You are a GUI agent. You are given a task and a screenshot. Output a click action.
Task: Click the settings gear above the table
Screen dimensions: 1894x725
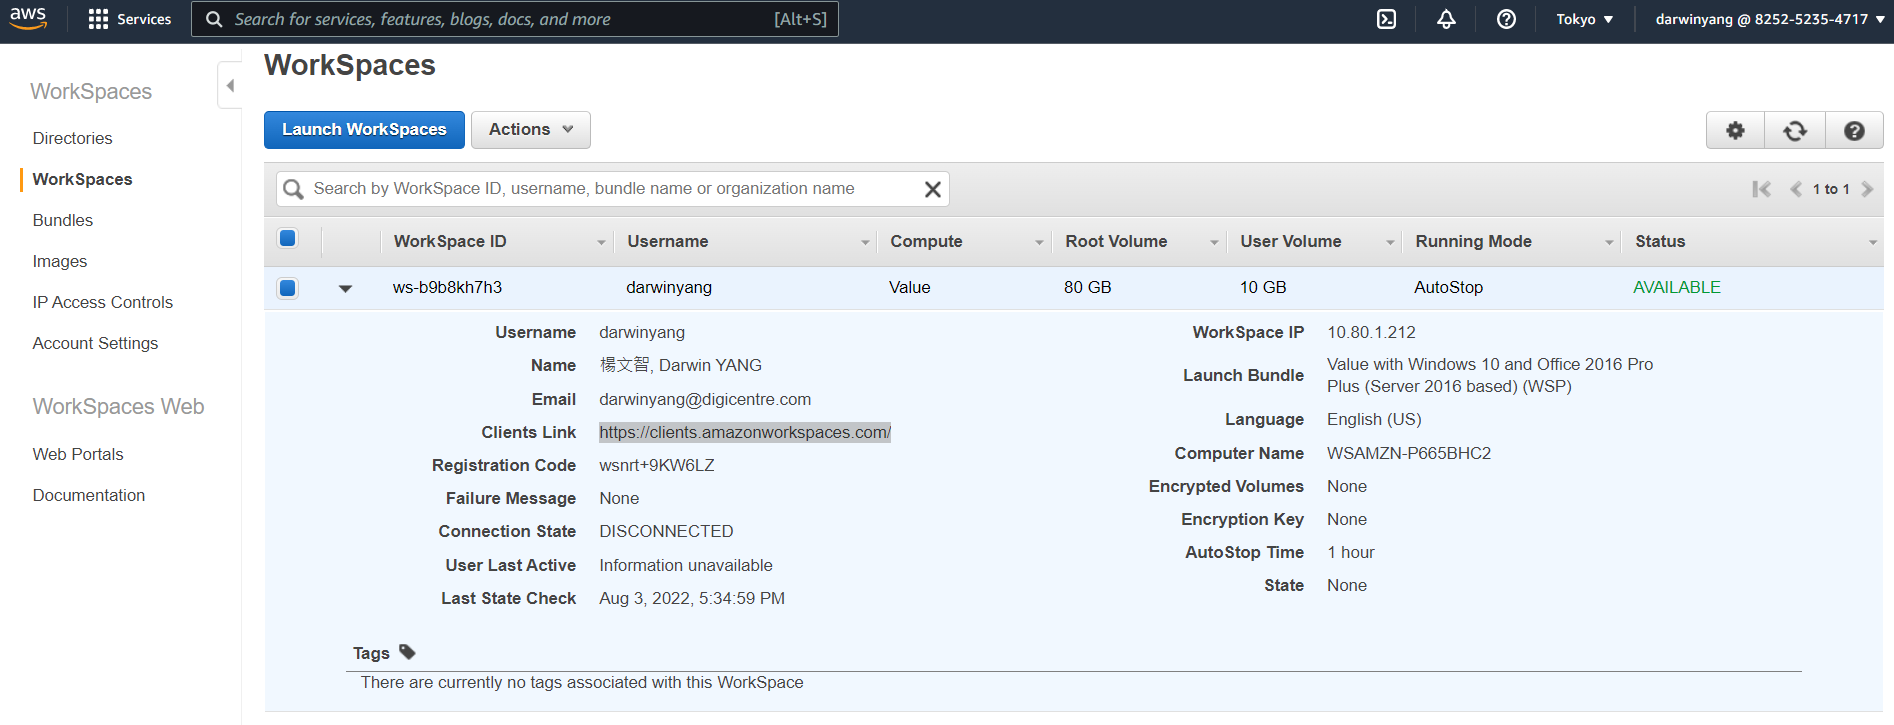click(x=1735, y=131)
